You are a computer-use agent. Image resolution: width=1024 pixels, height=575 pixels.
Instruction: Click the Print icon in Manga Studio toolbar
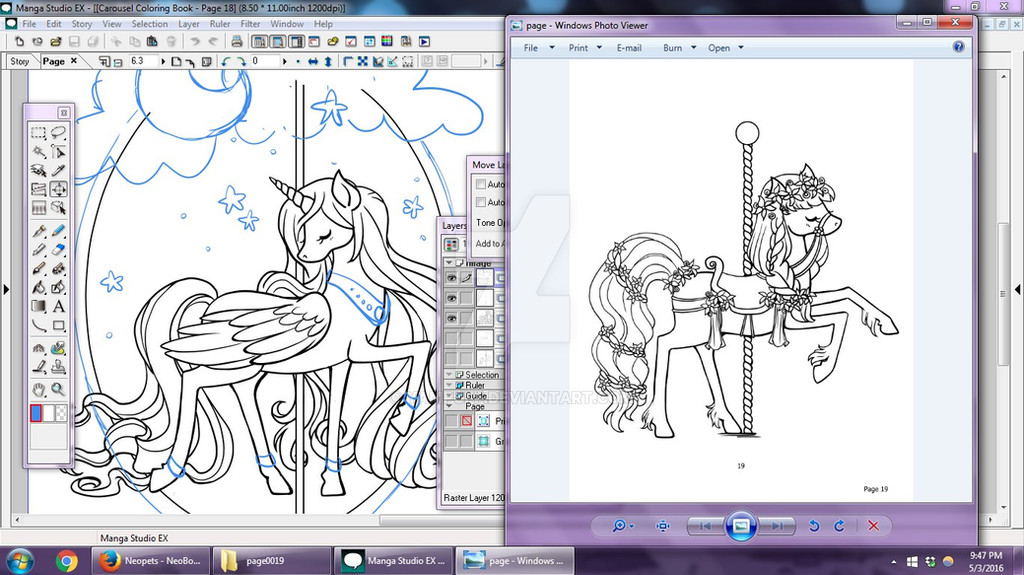pos(236,41)
